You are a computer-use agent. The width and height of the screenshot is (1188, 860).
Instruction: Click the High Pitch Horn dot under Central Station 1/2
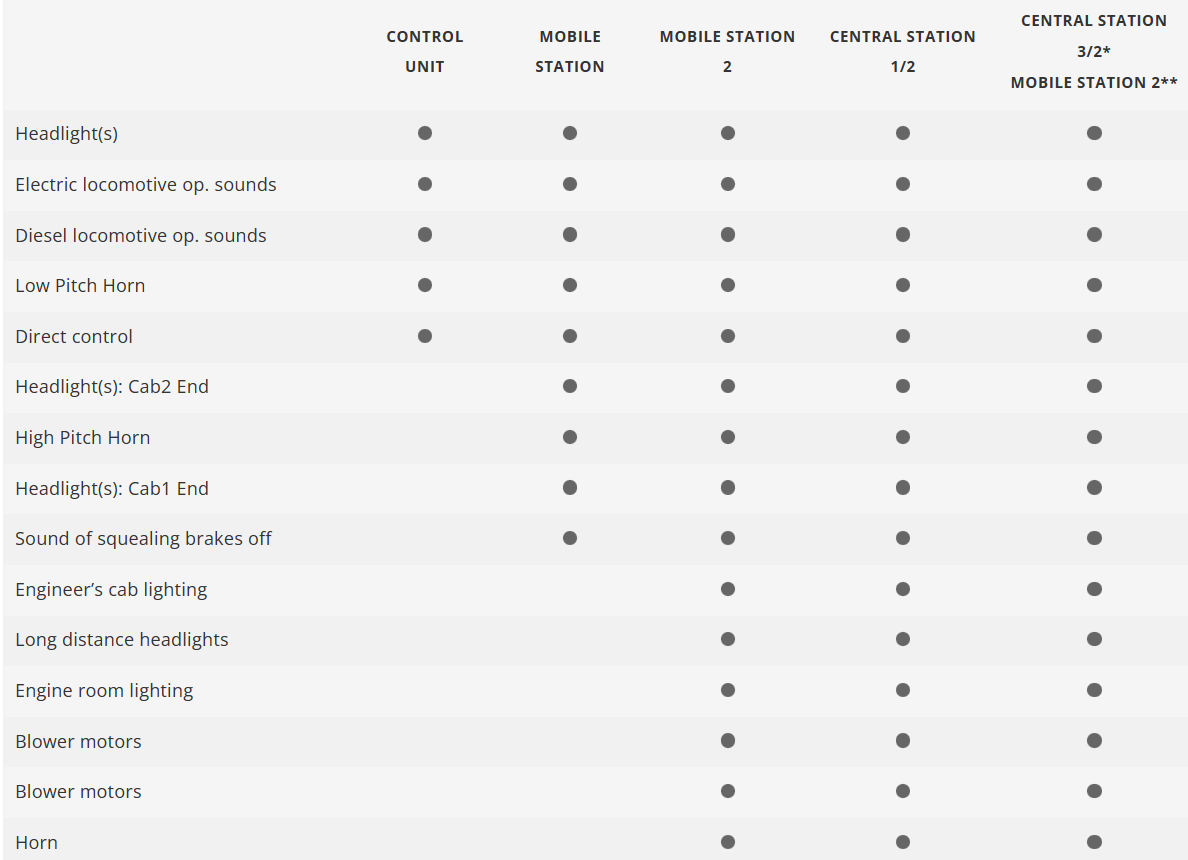tap(903, 437)
